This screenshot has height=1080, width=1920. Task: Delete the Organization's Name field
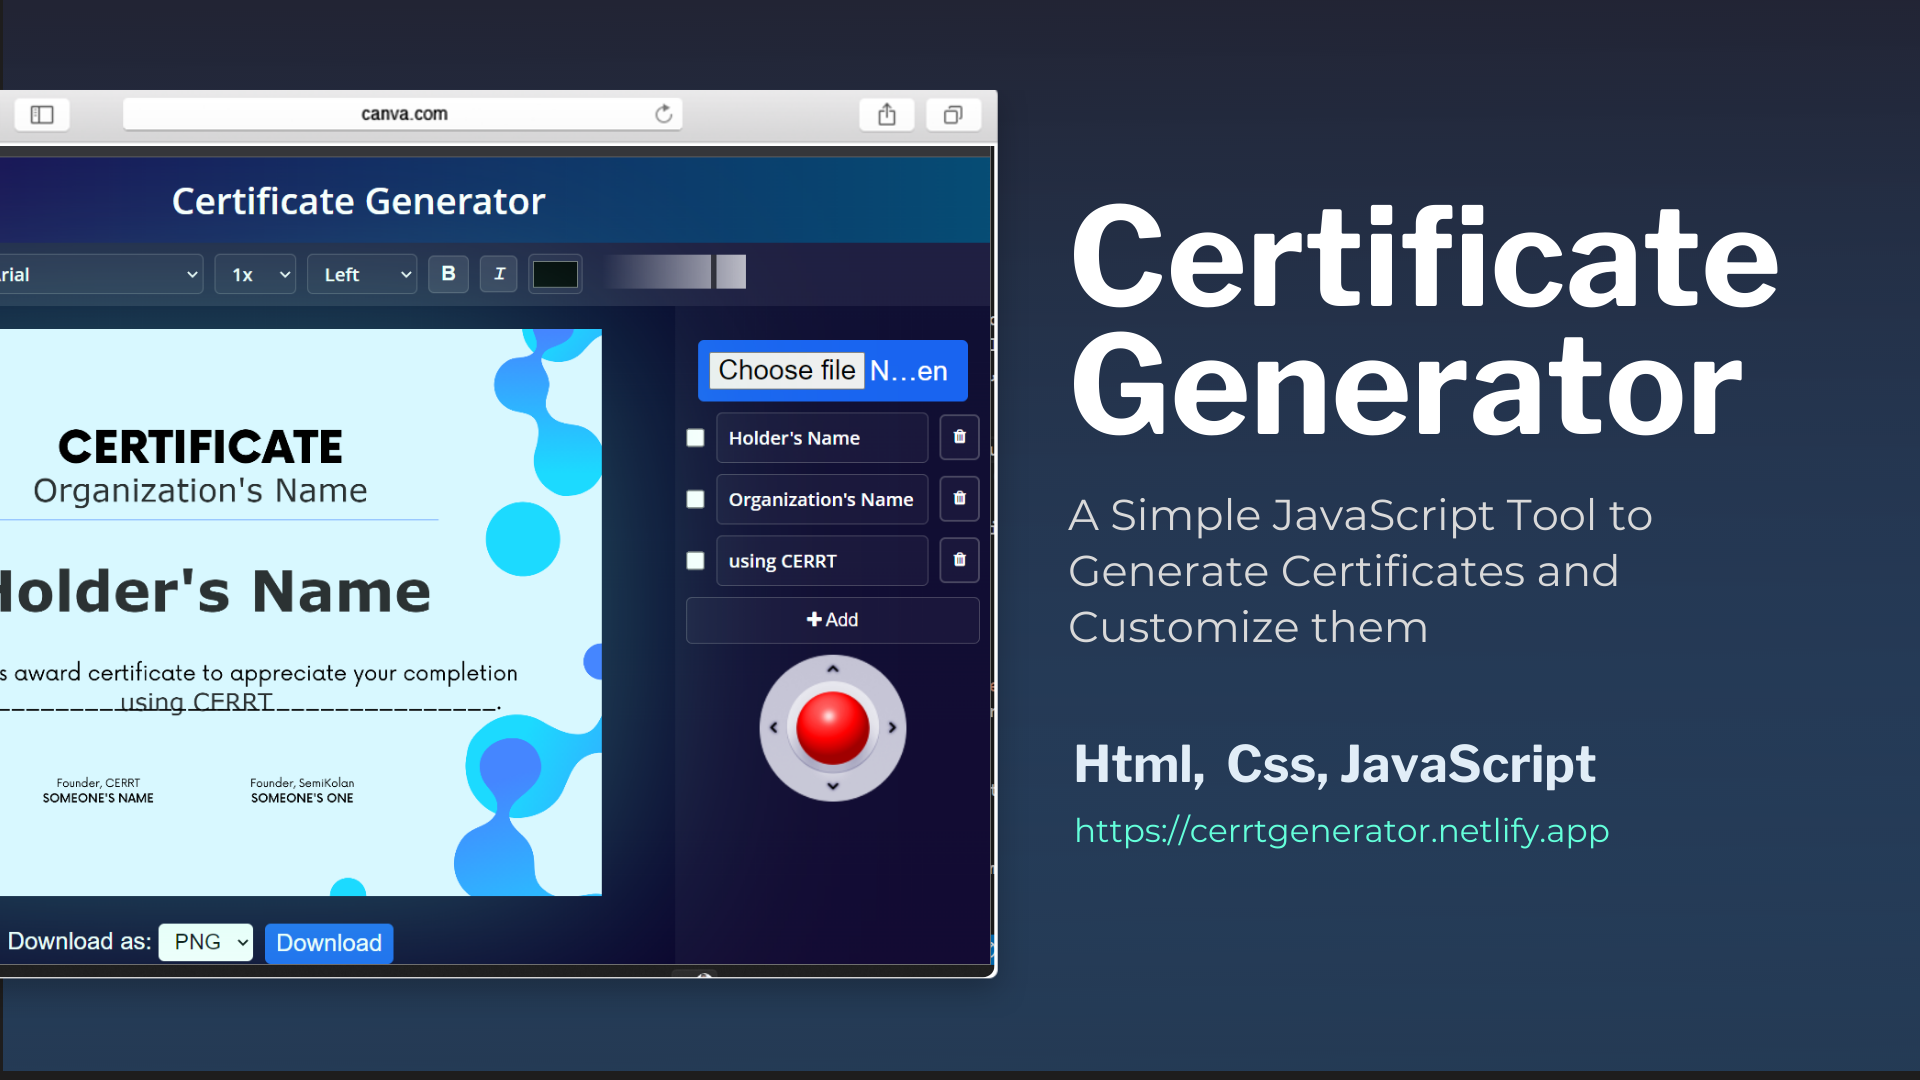[959, 498]
